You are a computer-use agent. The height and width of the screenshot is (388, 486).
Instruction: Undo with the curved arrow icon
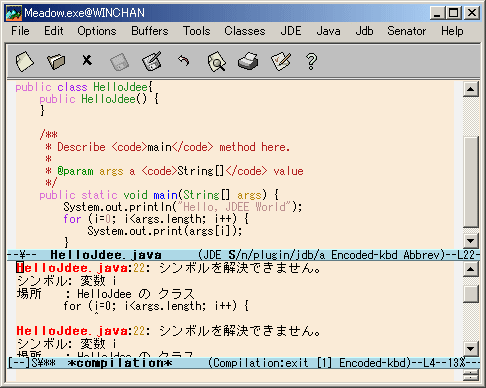click(183, 61)
